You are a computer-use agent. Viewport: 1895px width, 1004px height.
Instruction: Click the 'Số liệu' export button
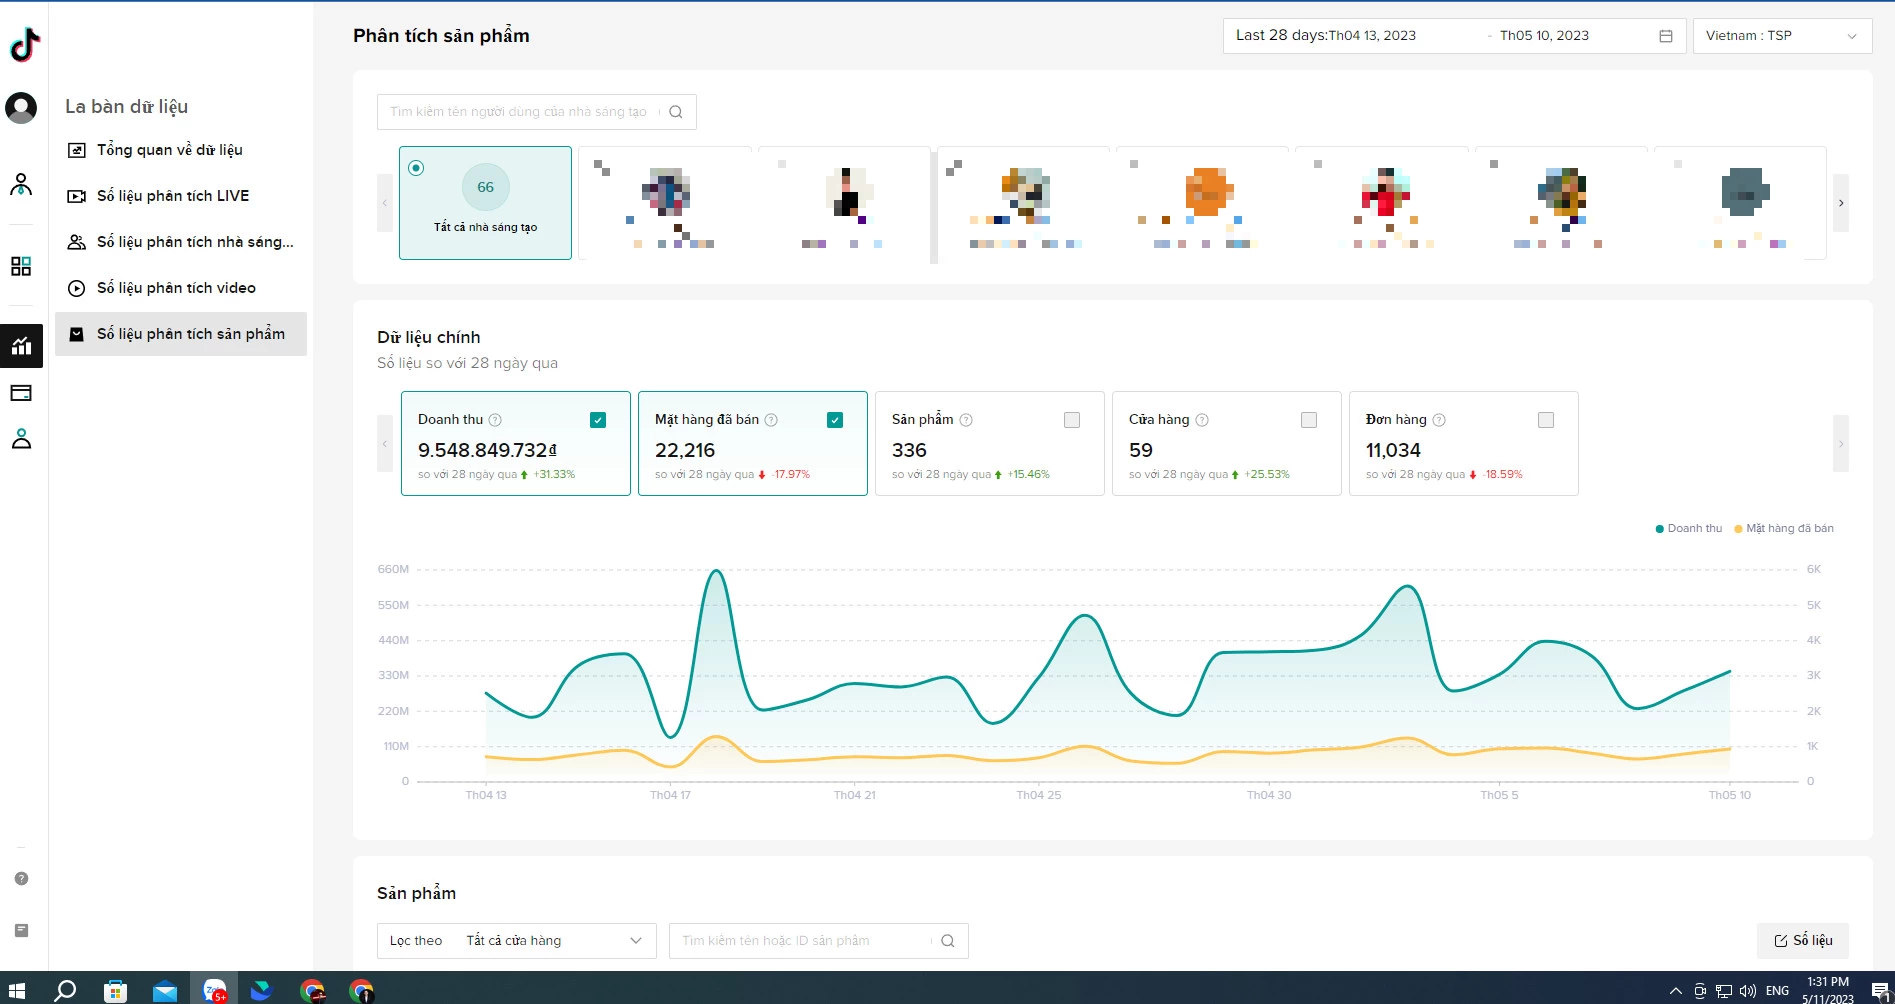[1802, 941]
